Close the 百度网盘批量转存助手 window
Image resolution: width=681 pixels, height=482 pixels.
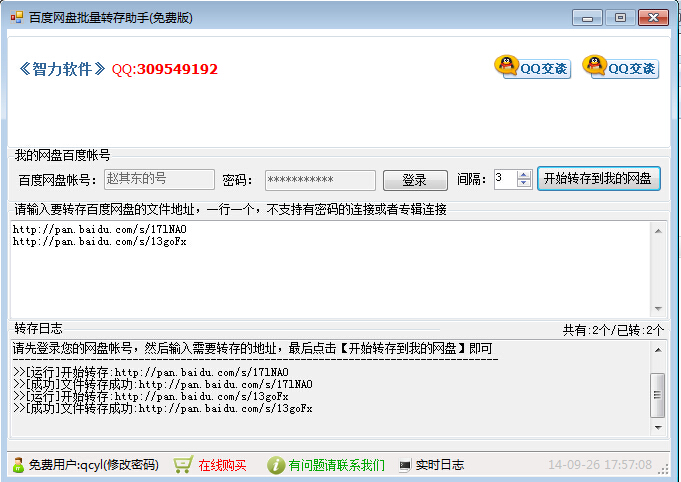653,18
